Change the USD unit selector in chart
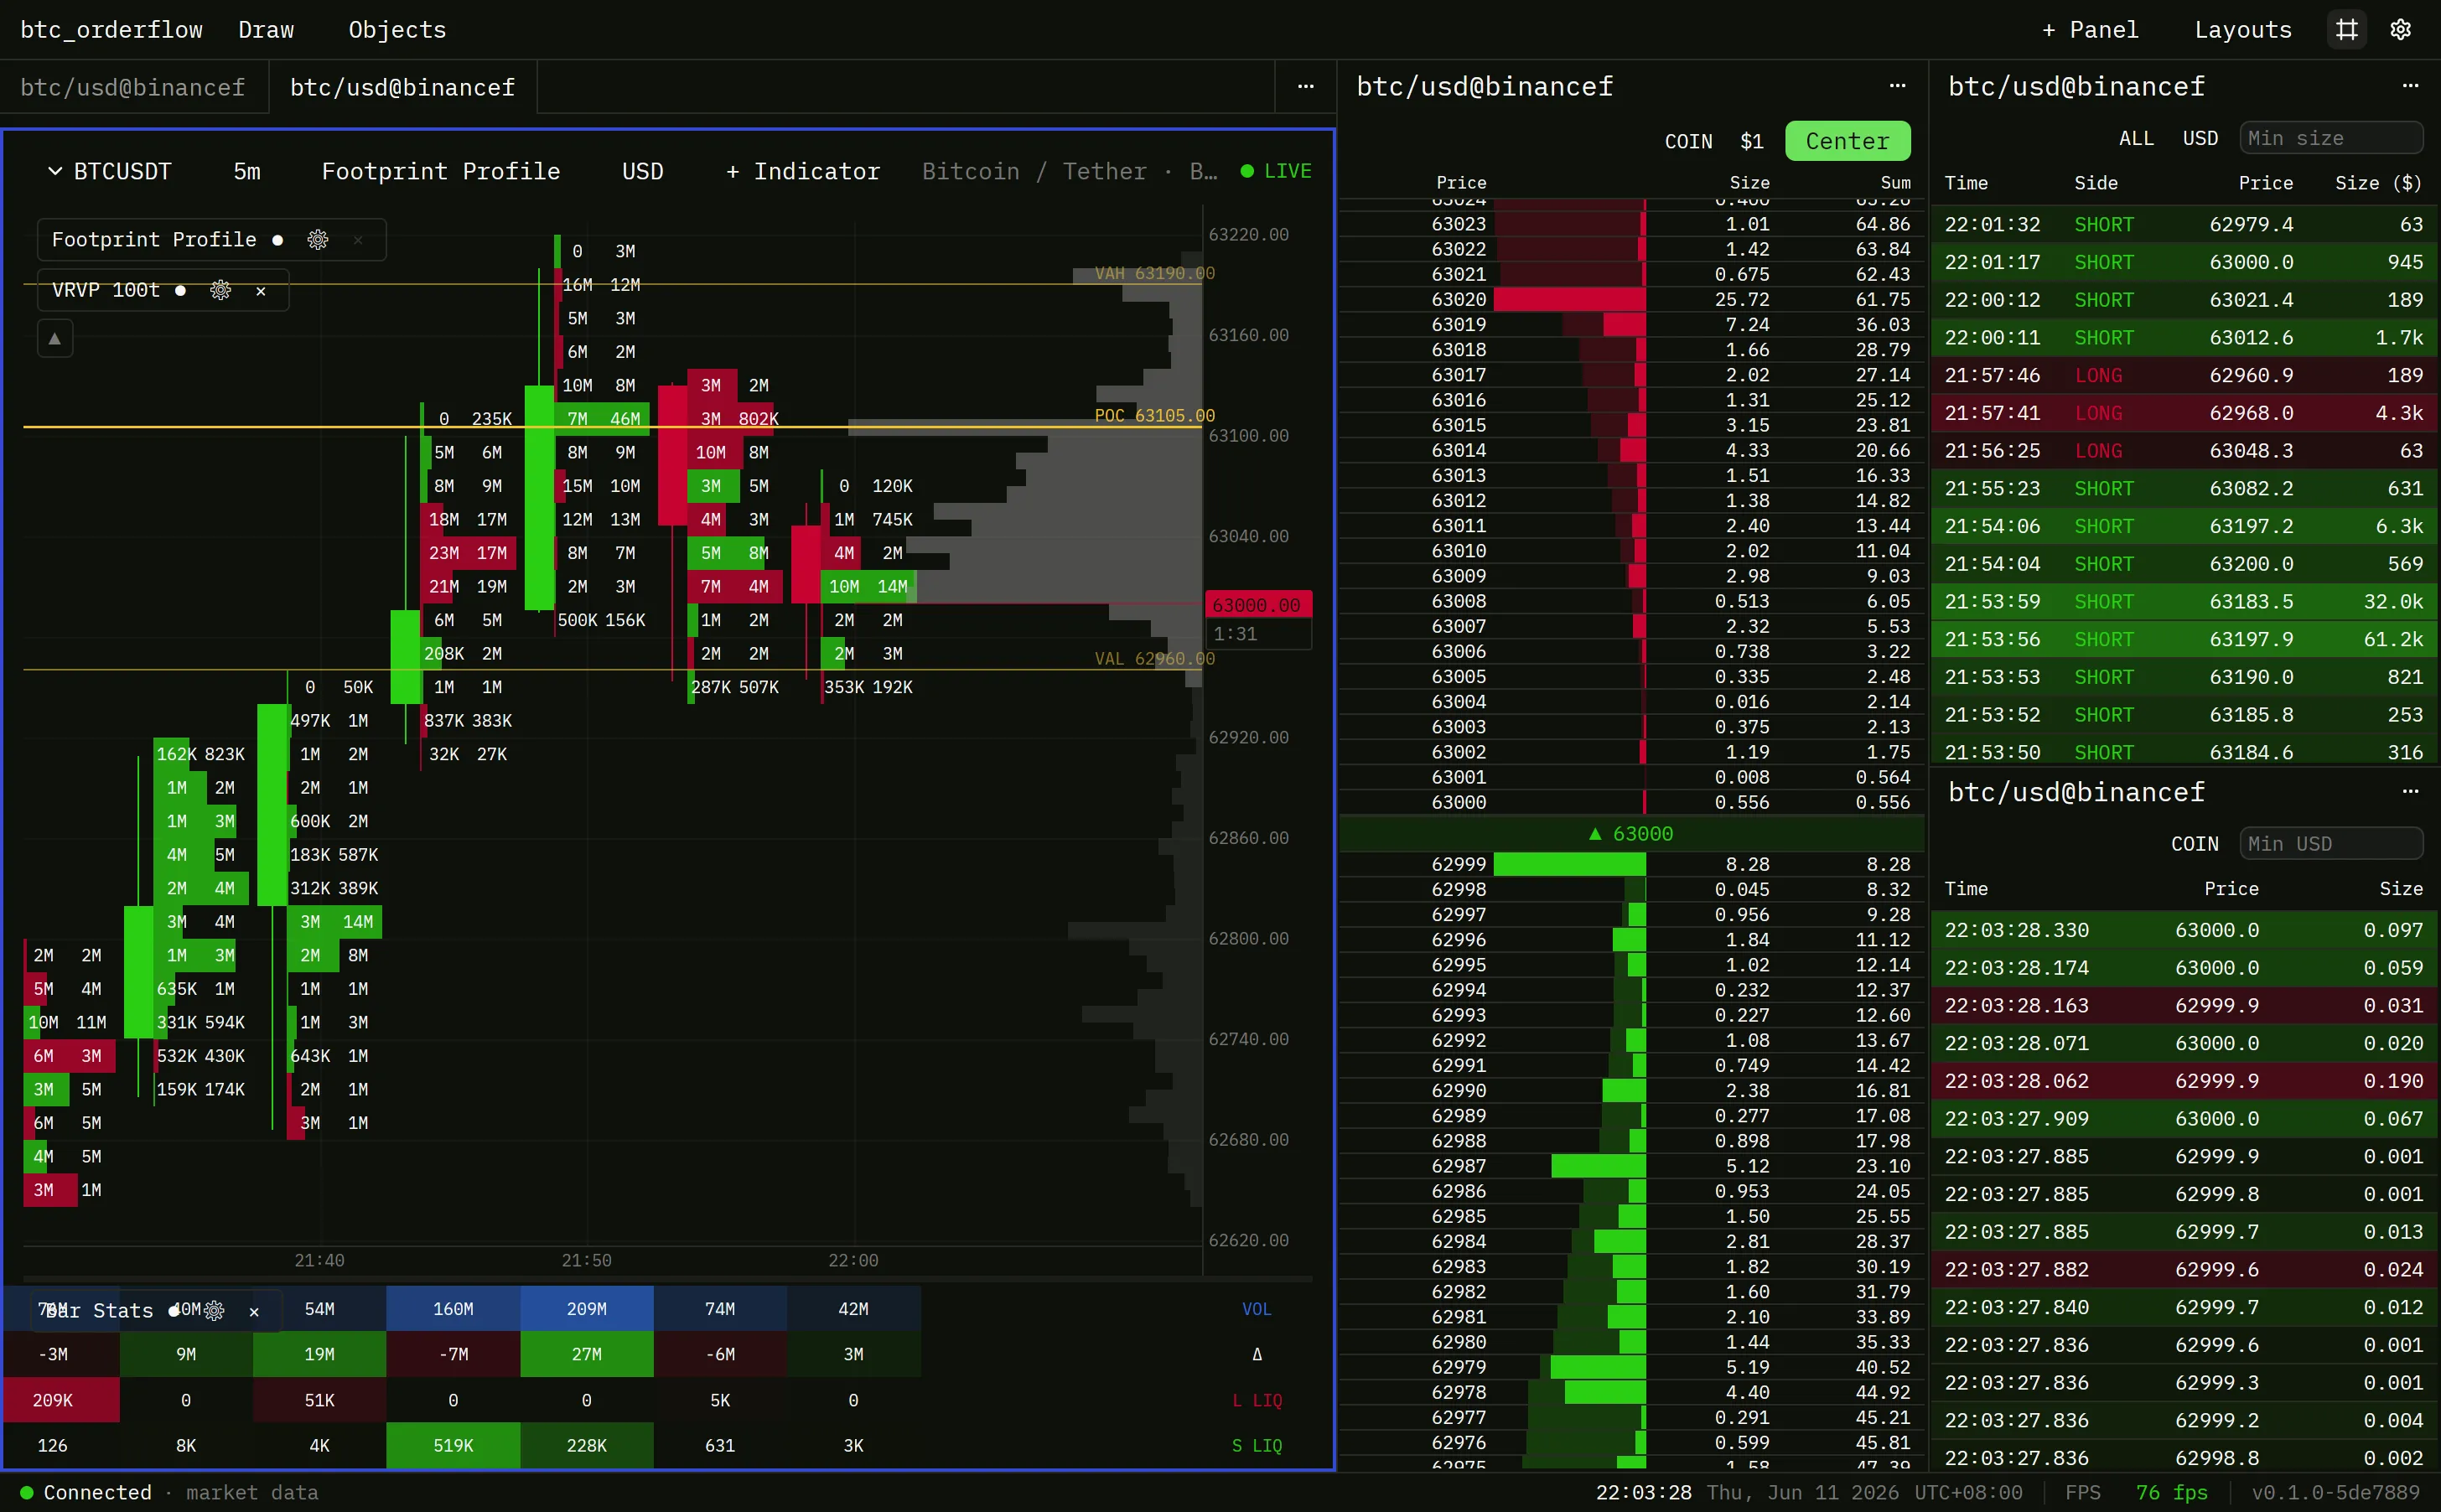Image resolution: width=2441 pixels, height=1512 pixels. 643,171
